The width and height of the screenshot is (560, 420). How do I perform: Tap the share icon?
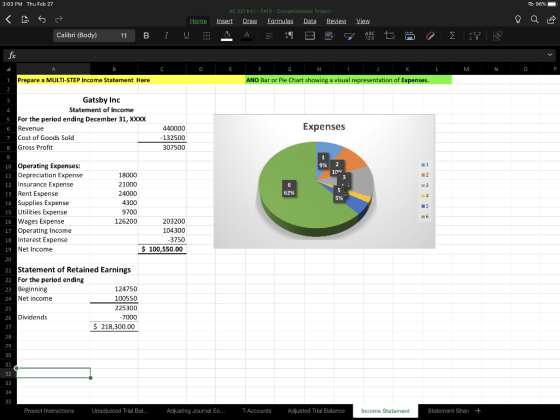tap(551, 20)
